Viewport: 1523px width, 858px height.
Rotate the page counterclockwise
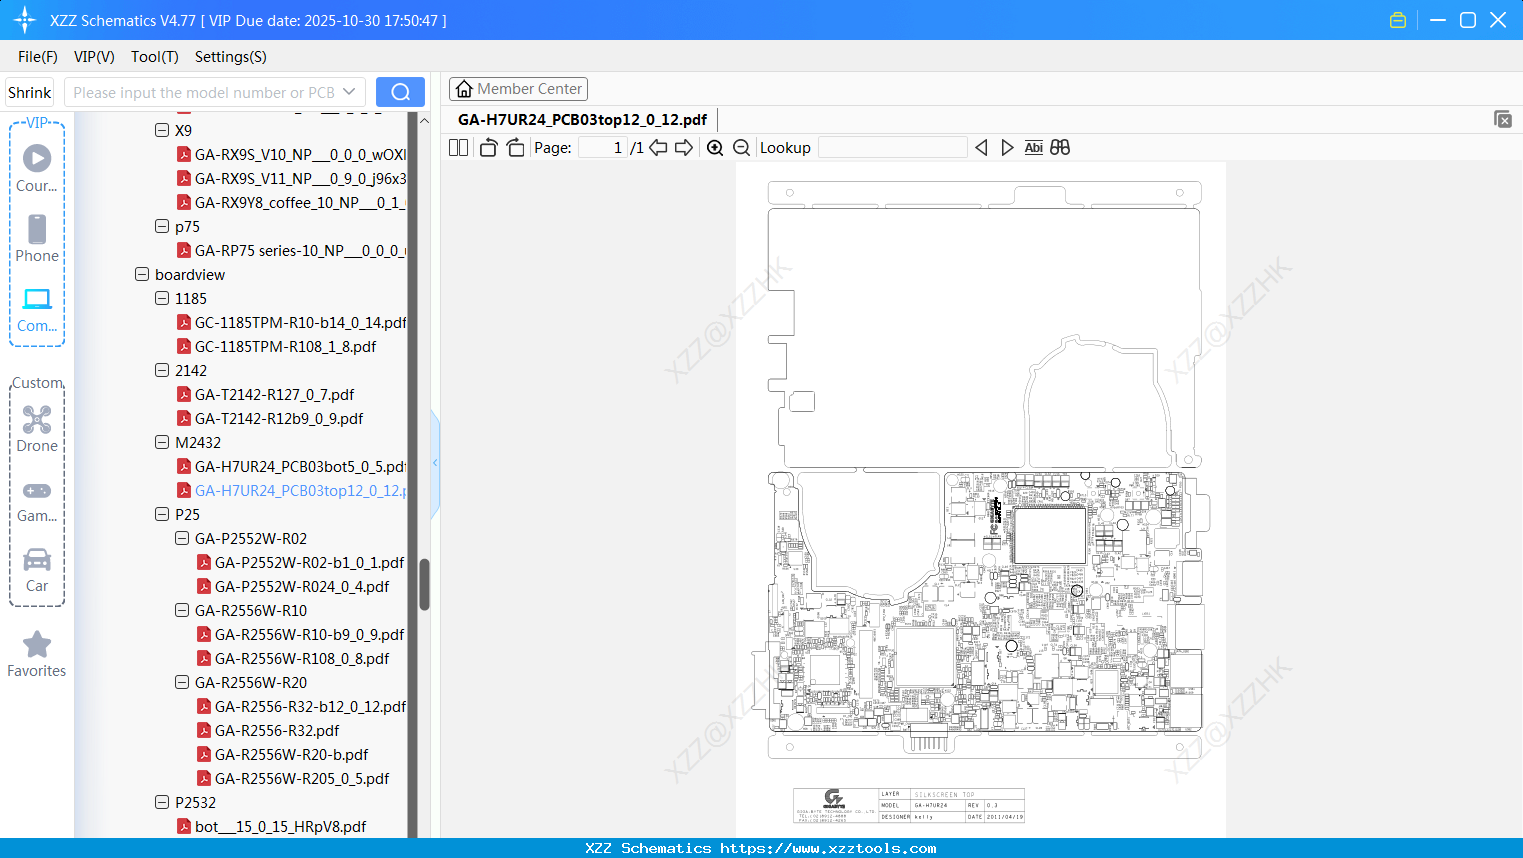[x=488, y=148]
